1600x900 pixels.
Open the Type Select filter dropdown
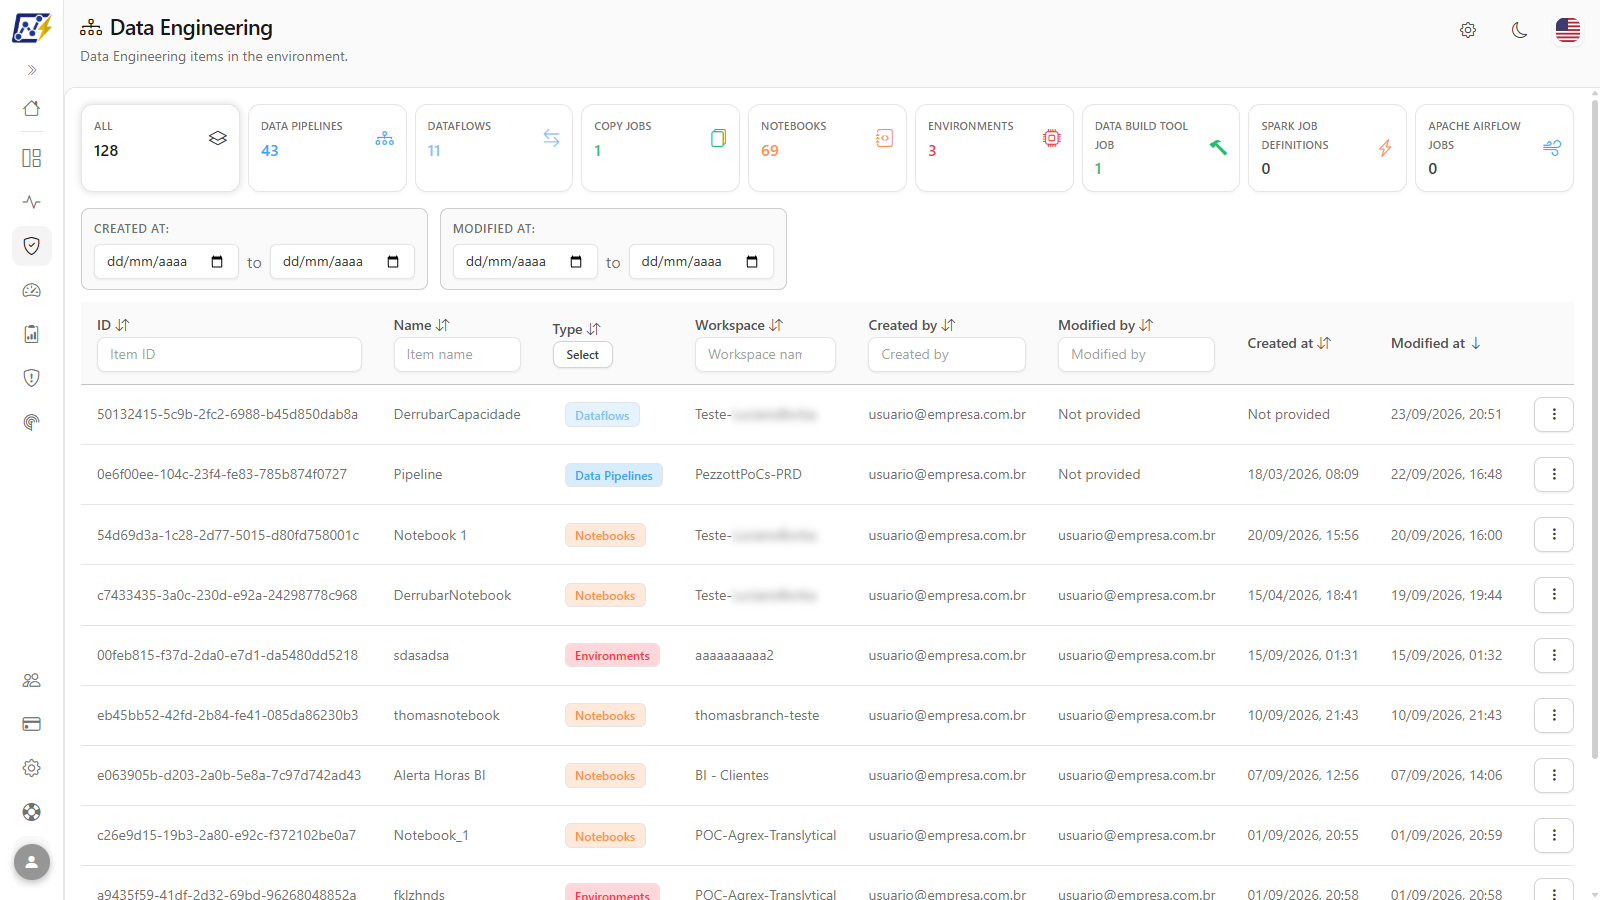[582, 355]
